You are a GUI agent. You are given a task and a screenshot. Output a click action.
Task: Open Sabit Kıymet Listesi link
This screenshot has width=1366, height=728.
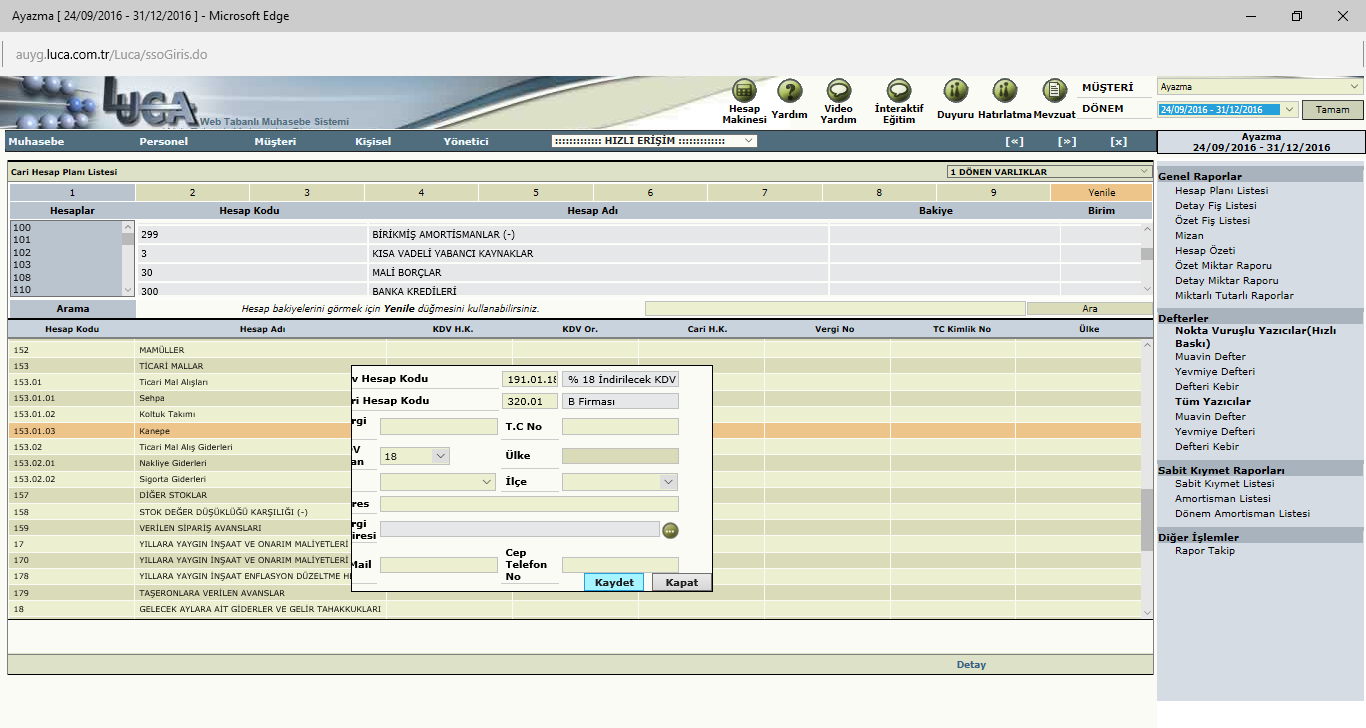(1224, 483)
